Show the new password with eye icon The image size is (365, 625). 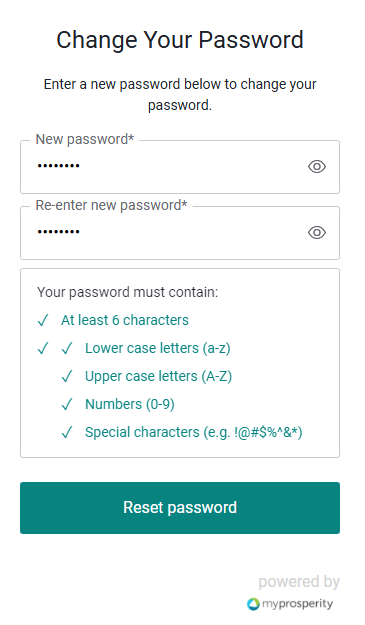pos(317,167)
